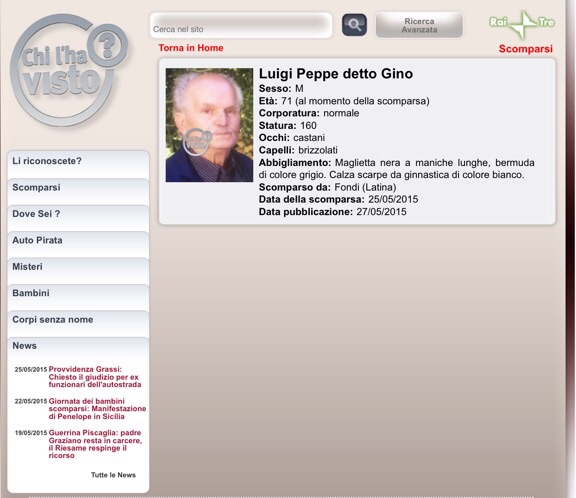Open Ricerca Avanzata
The image size is (576, 498).
click(419, 25)
